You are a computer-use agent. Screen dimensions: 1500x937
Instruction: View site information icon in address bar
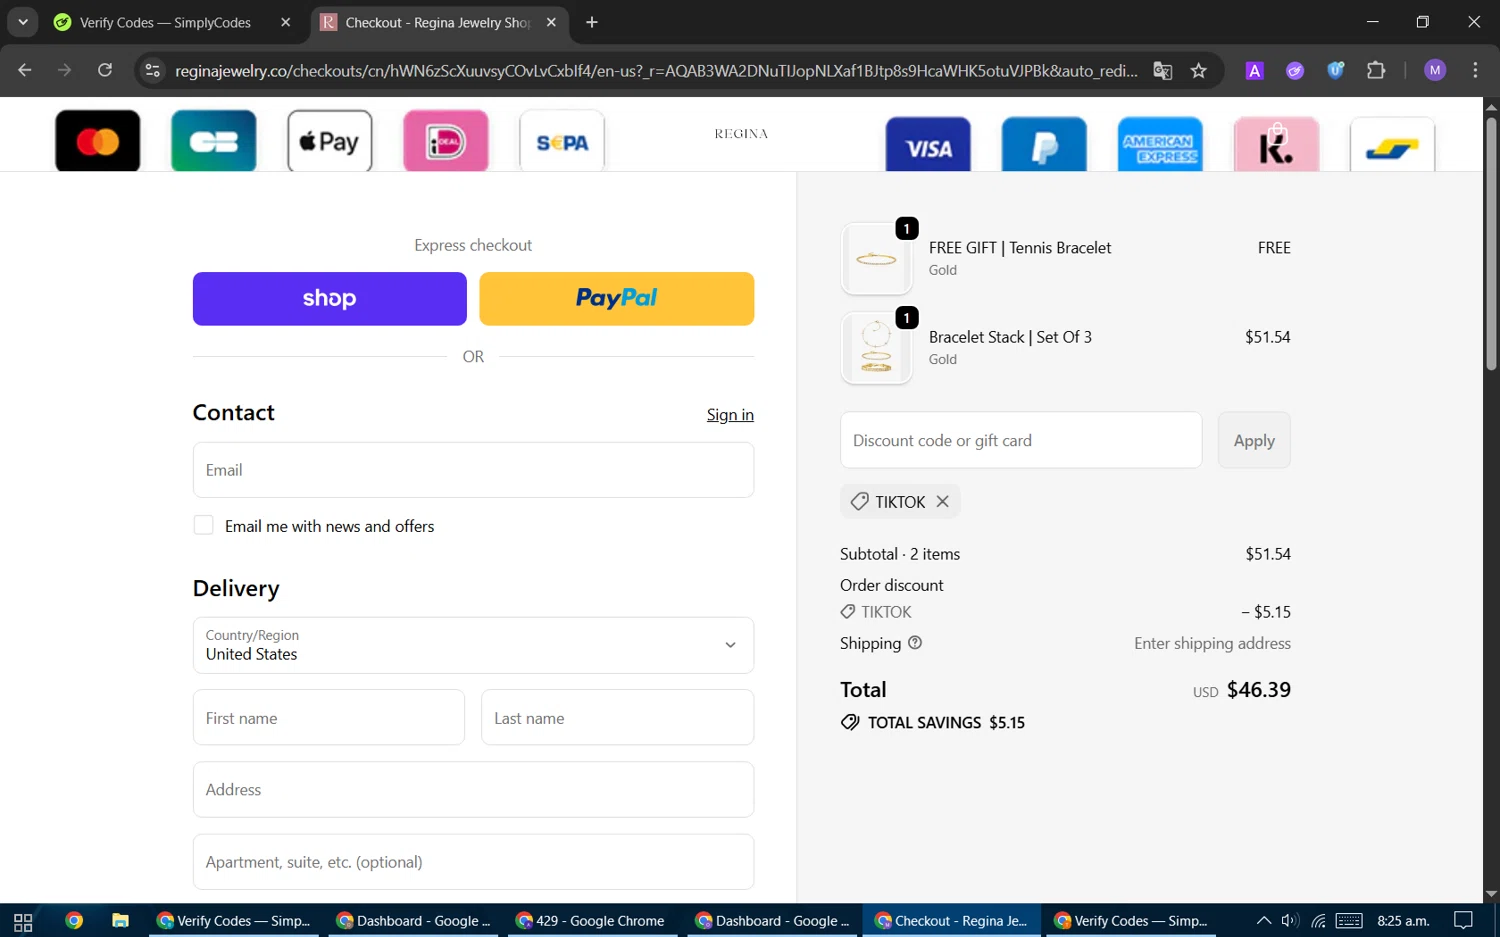153,70
